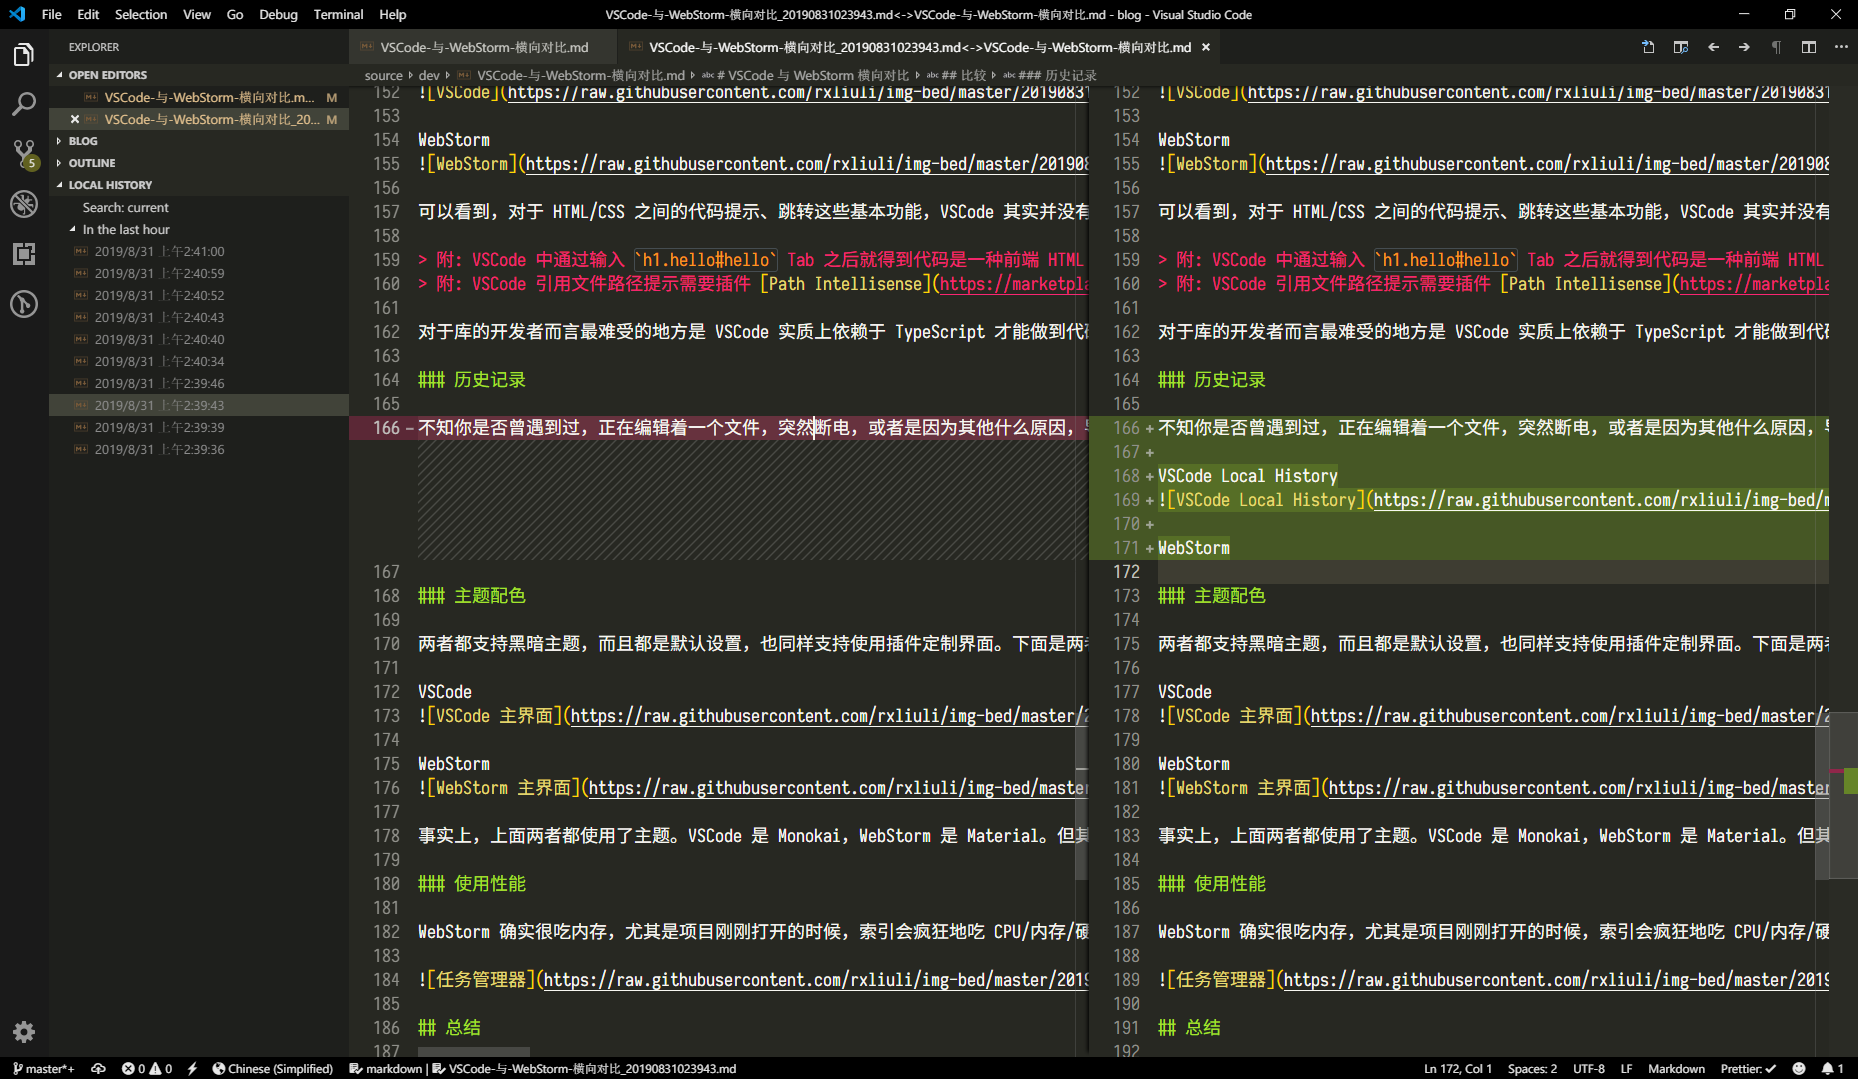Change file encoding UTF-8
1858x1079 pixels.
click(x=1588, y=1068)
